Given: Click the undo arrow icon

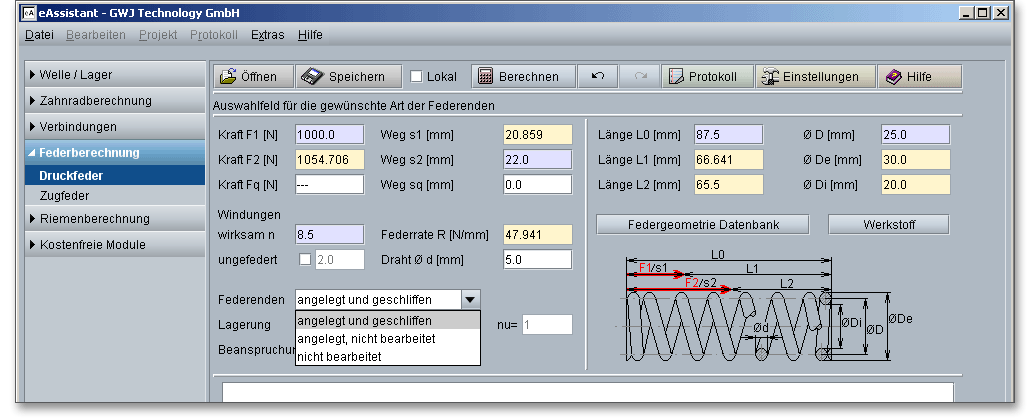Looking at the screenshot, I should pyautogui.click(x=597, y=77).
